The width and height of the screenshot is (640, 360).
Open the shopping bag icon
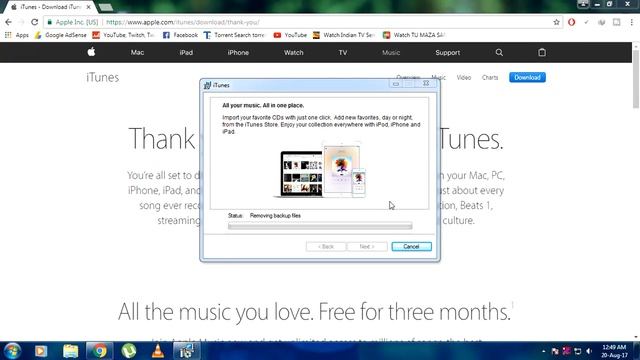tap(542, 52)
